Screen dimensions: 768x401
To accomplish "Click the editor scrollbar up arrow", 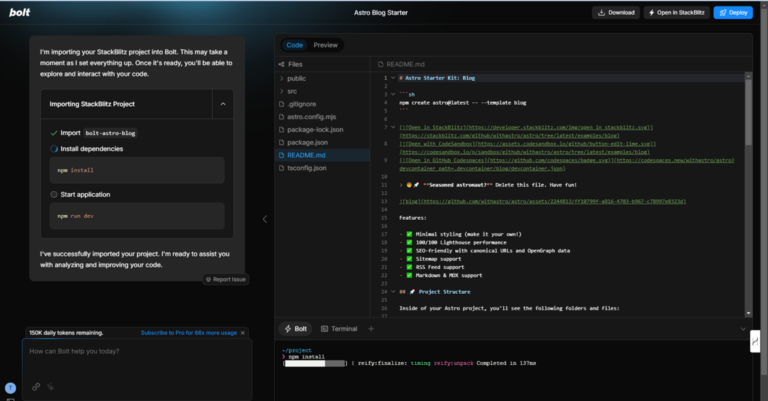I will (x=748, y=75).
